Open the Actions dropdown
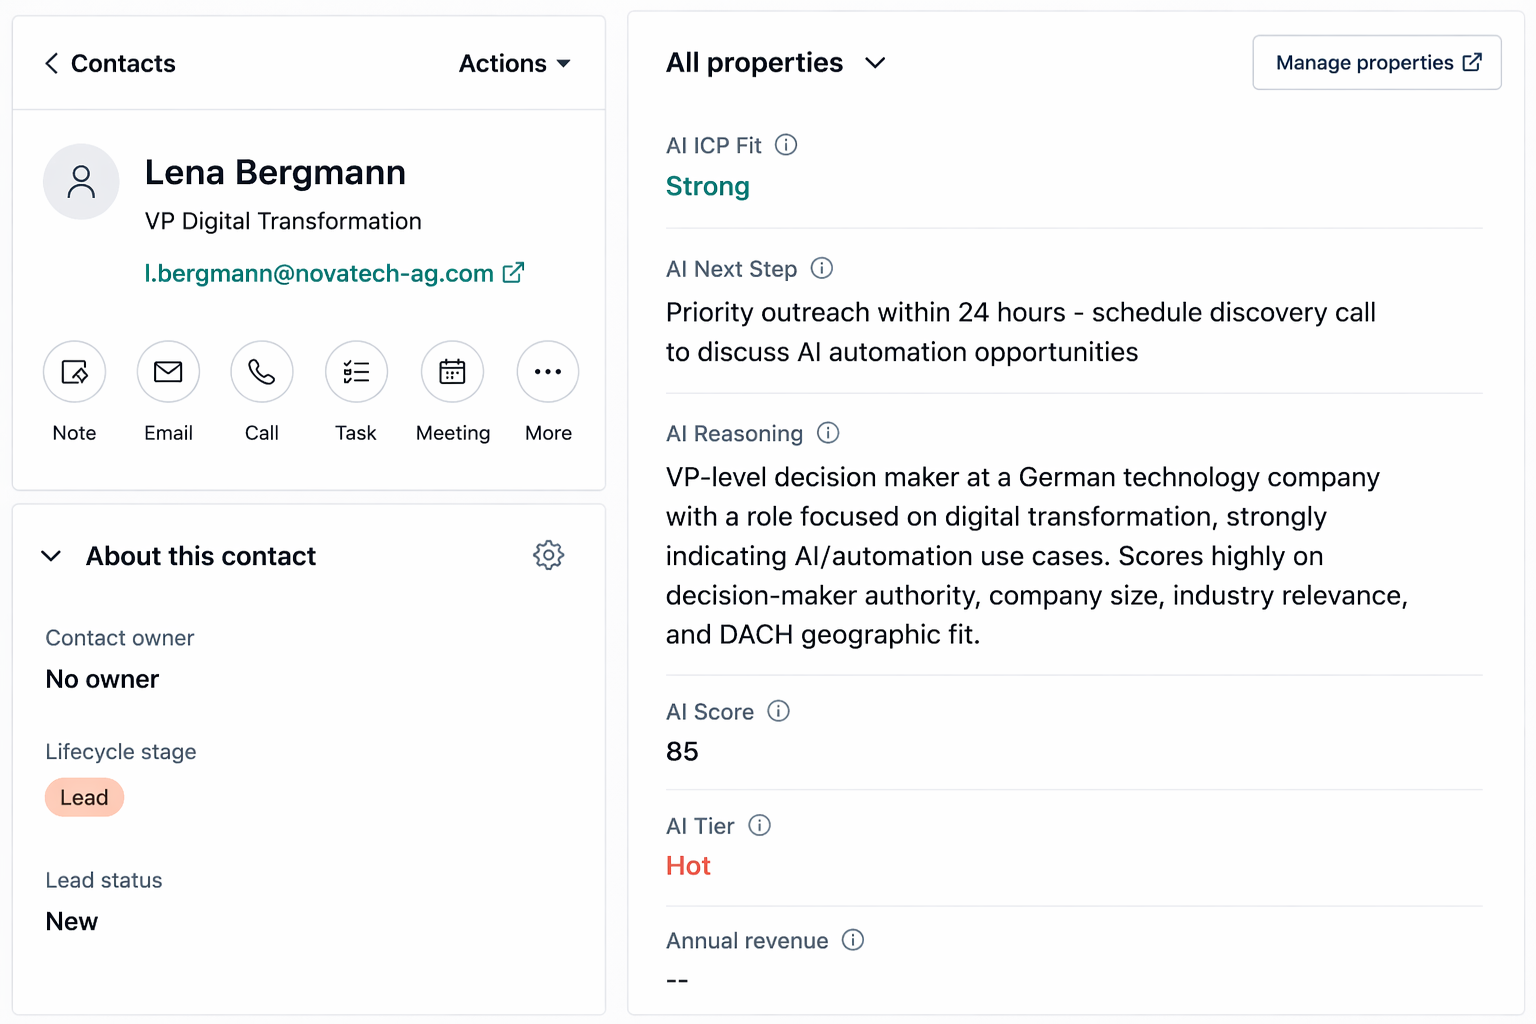Image resolution: width=1536 pixels, height=1024 pixels. [514, 63]
